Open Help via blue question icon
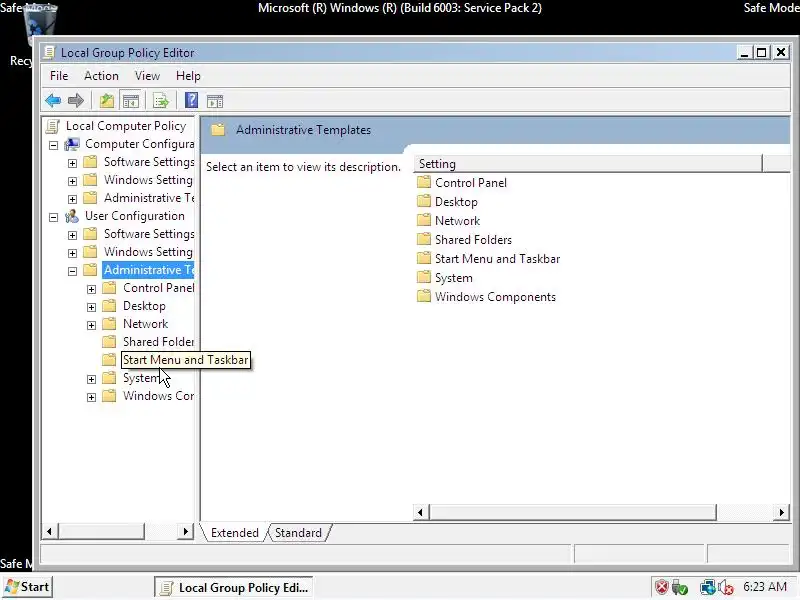Image resolution: width=800 pixels, height=600 pixels. (191, 100)
